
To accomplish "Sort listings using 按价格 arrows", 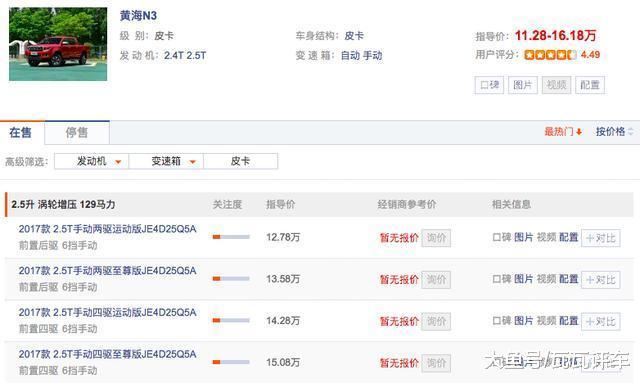I will [x=615, y=131].
